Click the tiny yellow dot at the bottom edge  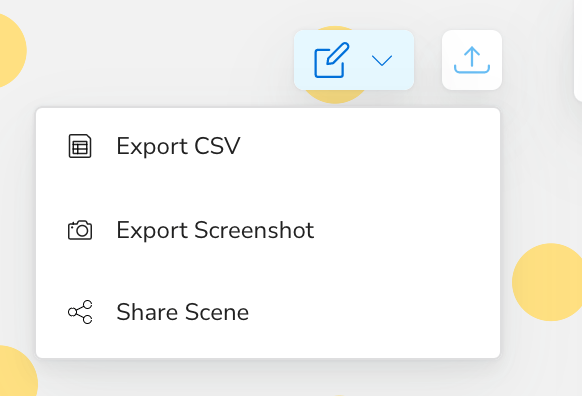[339, 395]
